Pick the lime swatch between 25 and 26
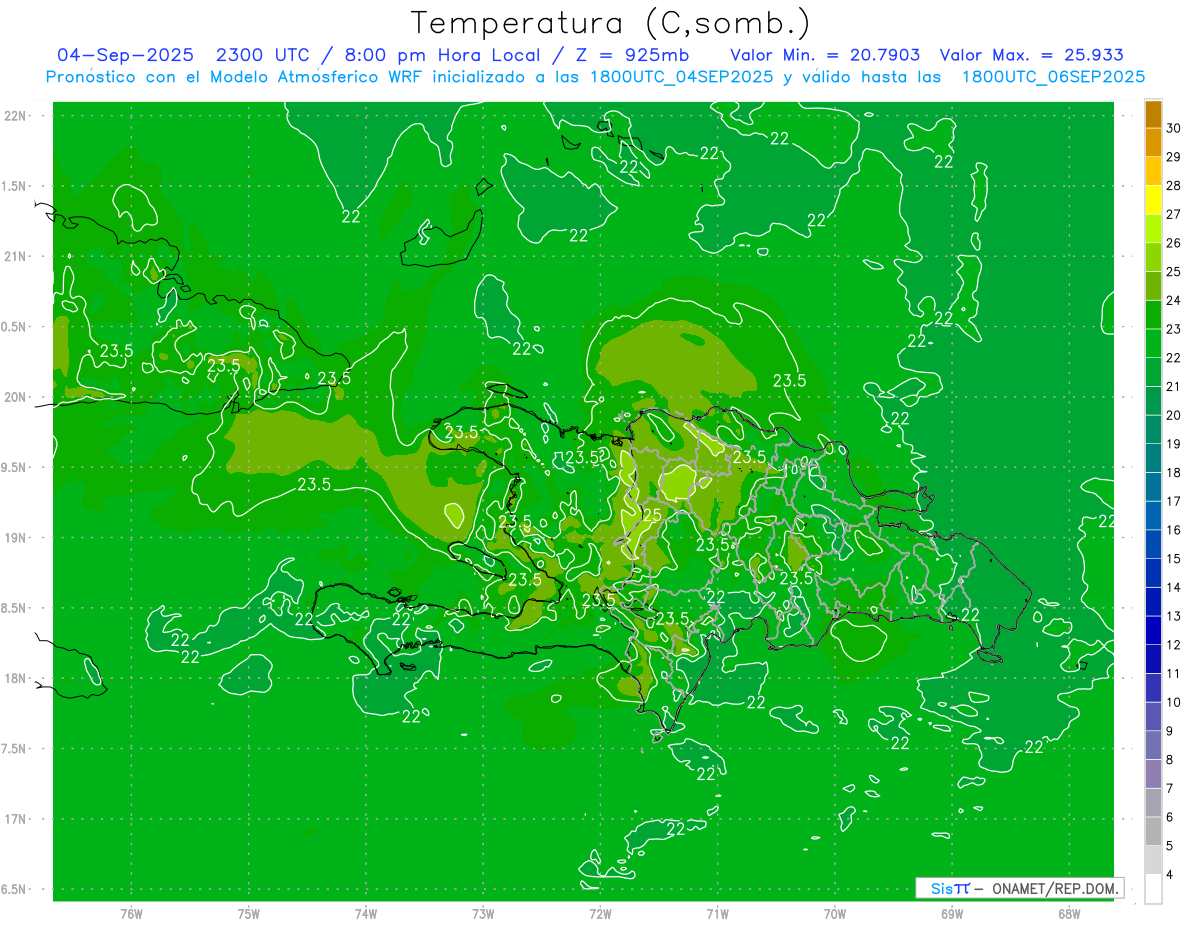This screenshot has height=927, width=1200. [1153, 257]
